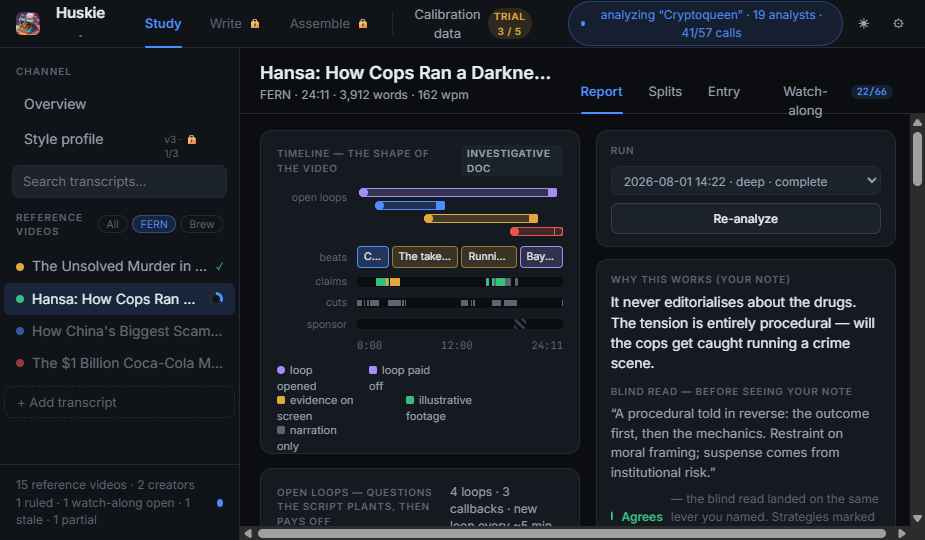Click the first beat chip labeled C...

coord(373,257)
